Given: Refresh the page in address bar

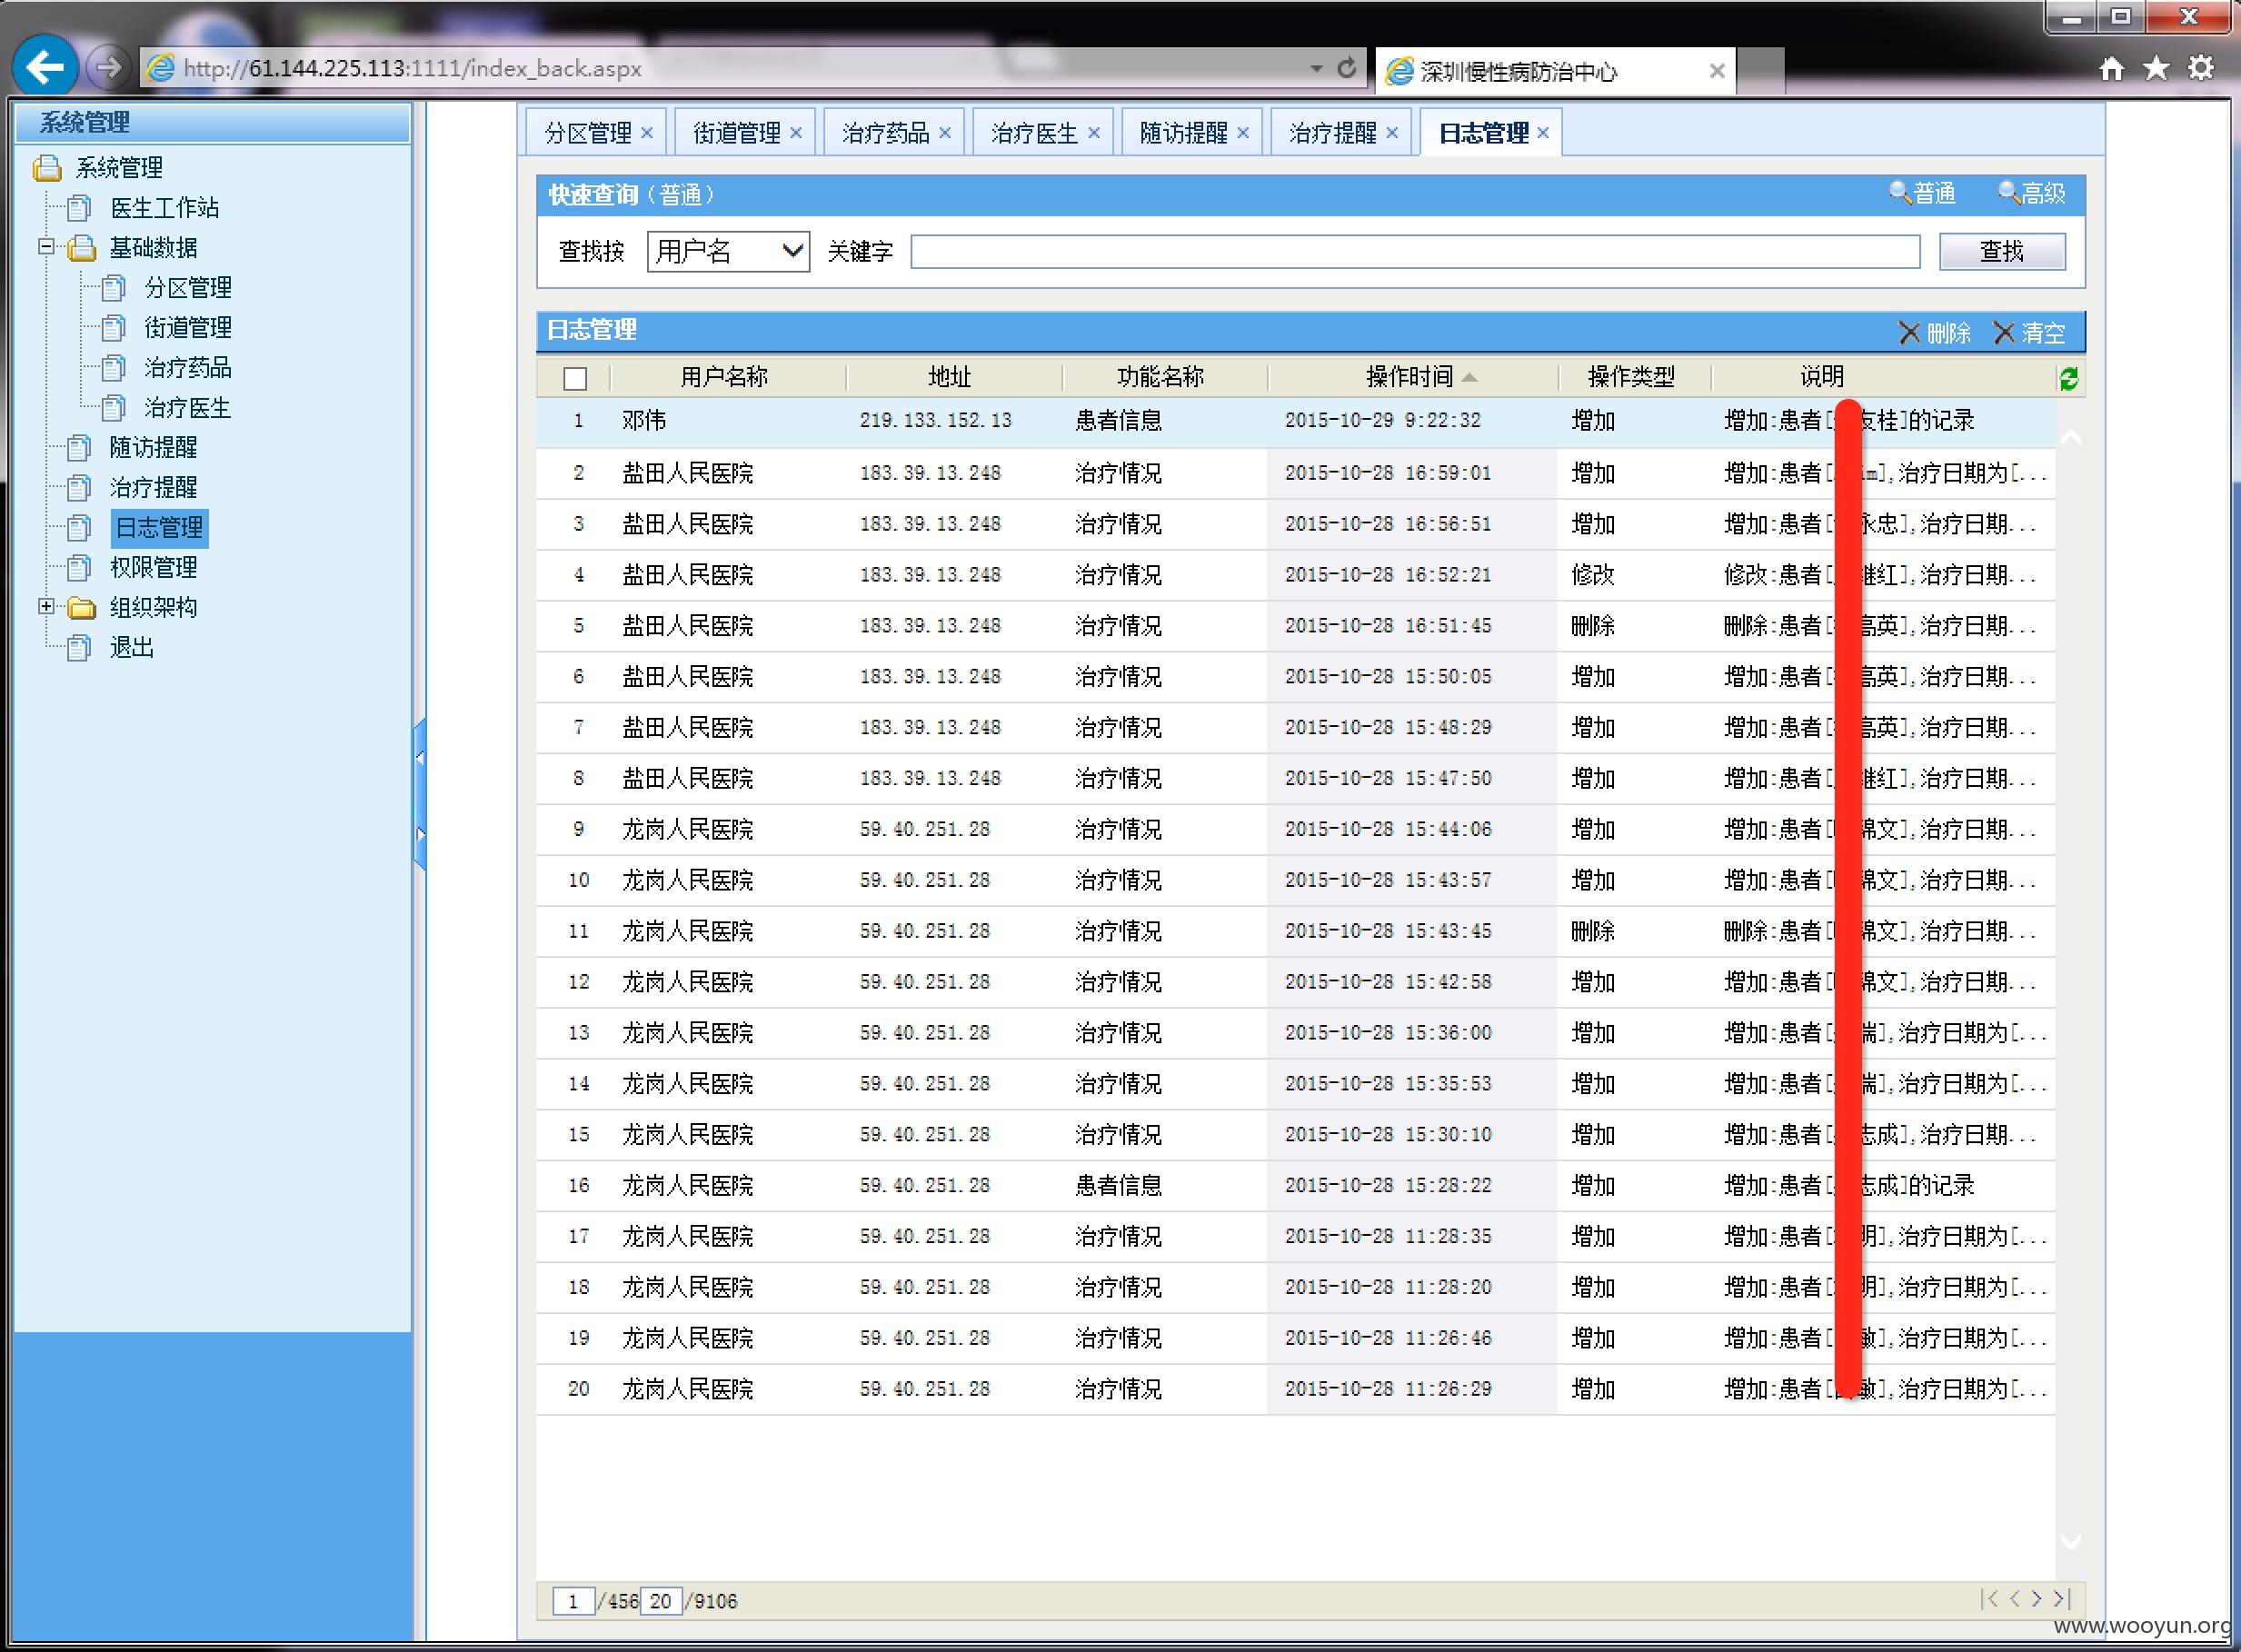Looking at the screenshot, I should coord(1347,68).
